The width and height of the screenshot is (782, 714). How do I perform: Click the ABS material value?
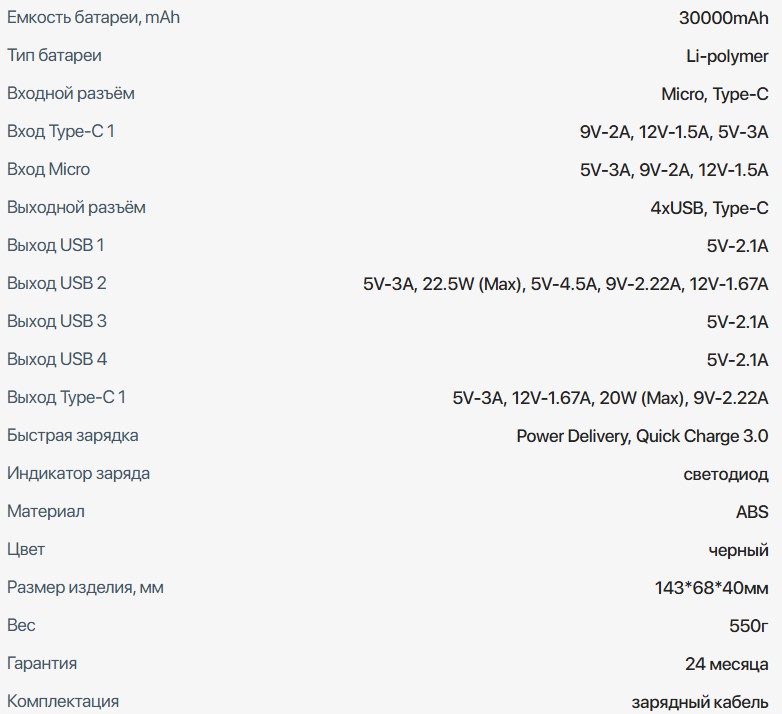point(752,512)
